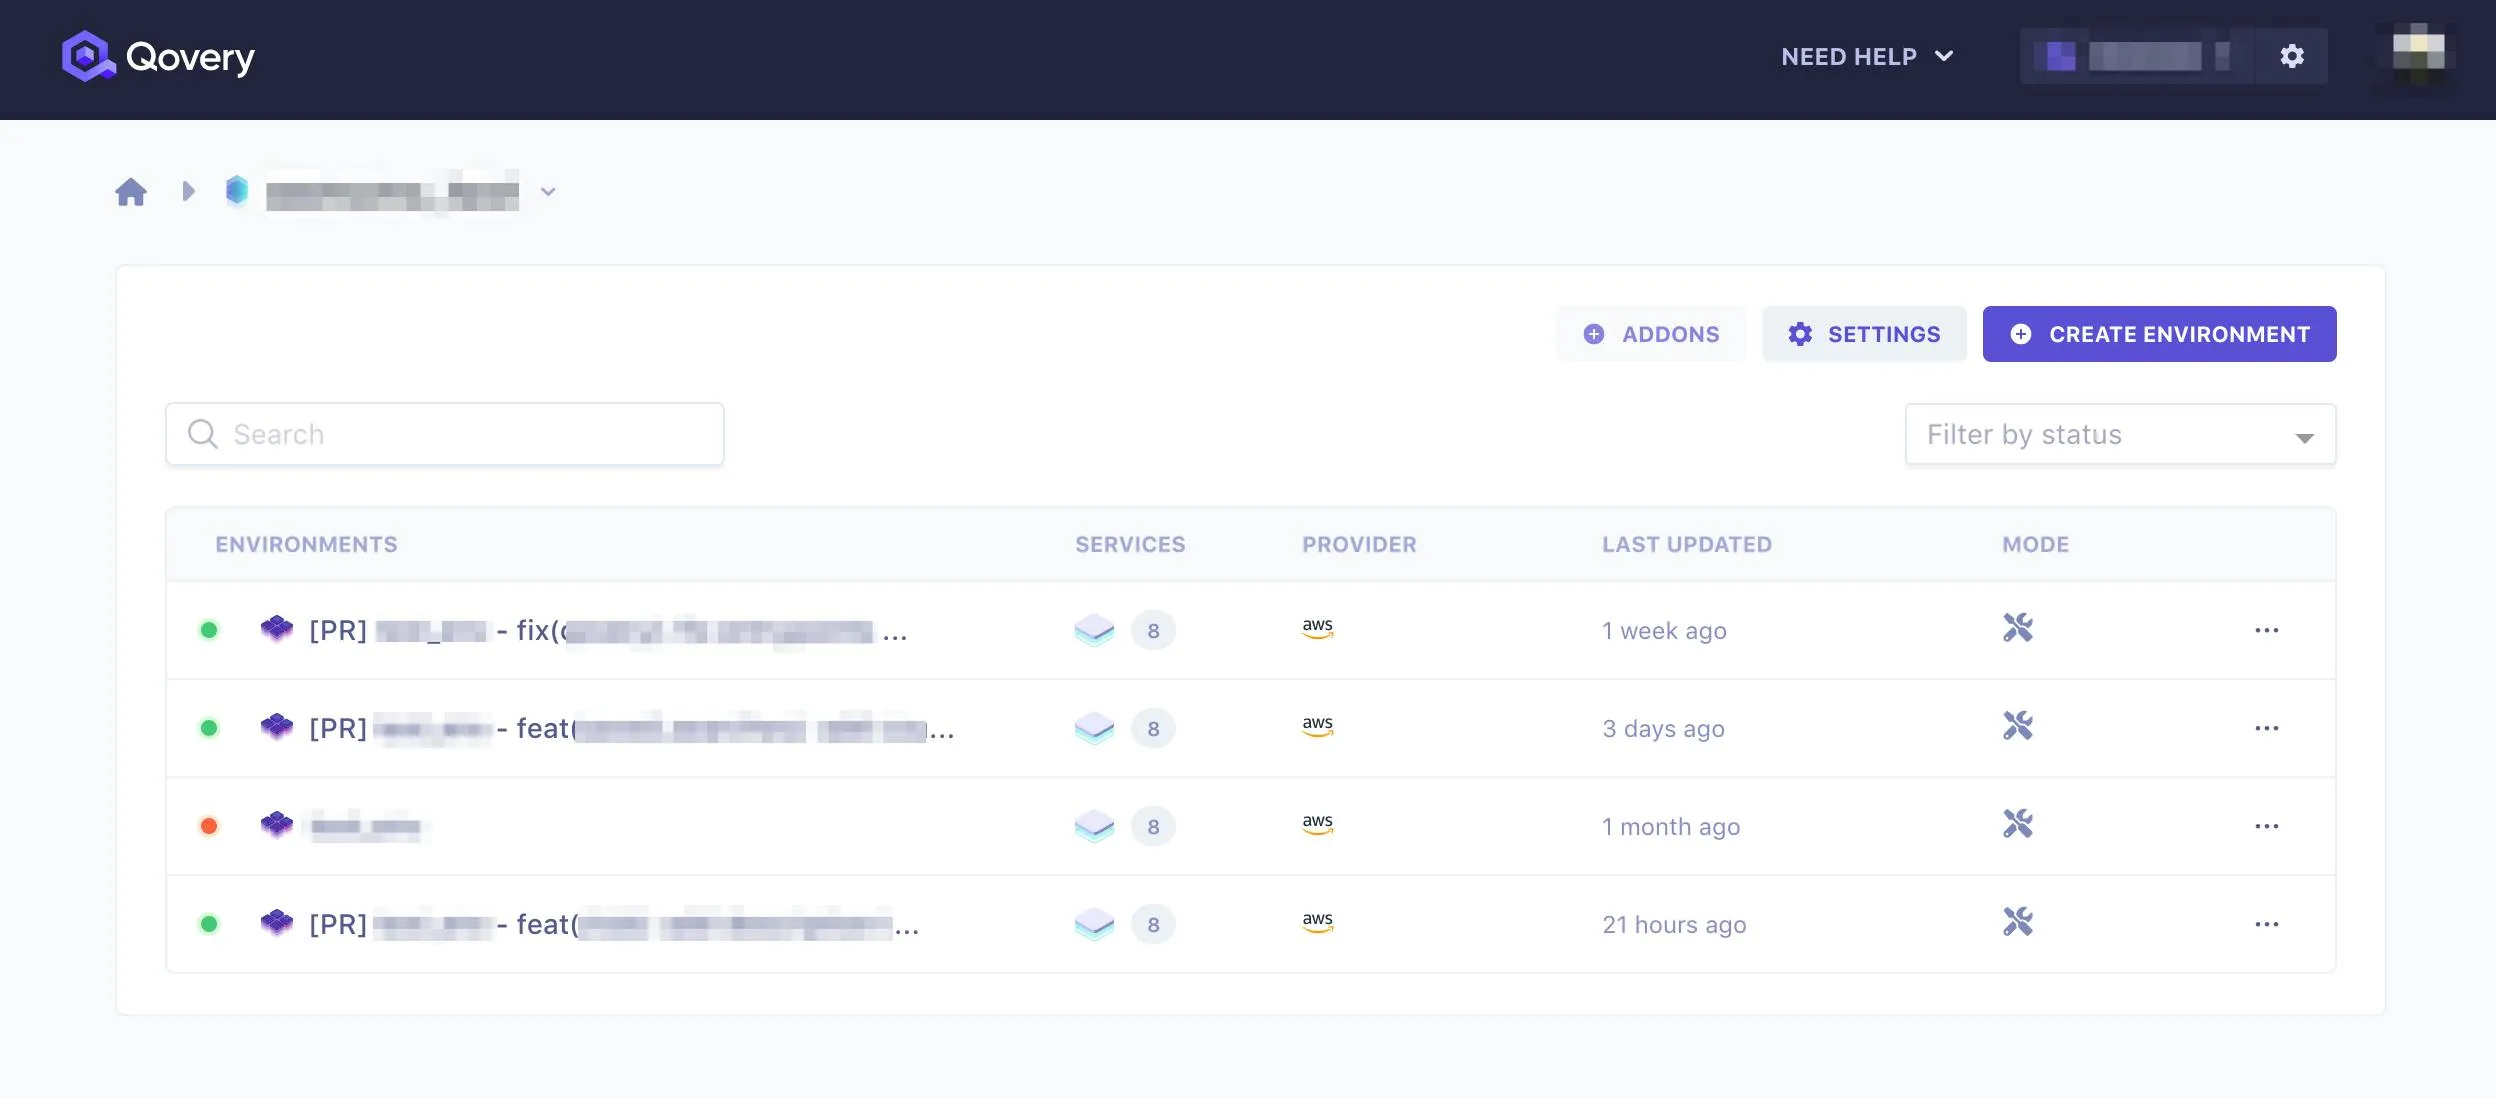Image resolution: width=2496 pixels, height=1098 pixels.
Task: Click environment cube icon in 21 hours ago row
Action: tap(277, 922)
